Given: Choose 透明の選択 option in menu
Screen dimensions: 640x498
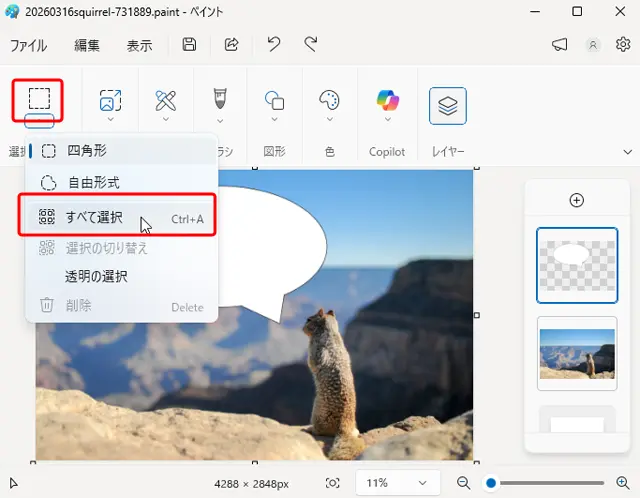Looking at the screenshot, I should [96, 277].
